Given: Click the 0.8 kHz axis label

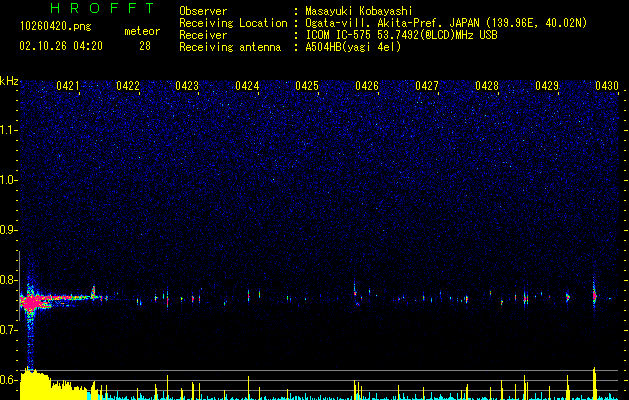Looking at the screenshot, I should [9, 280].
